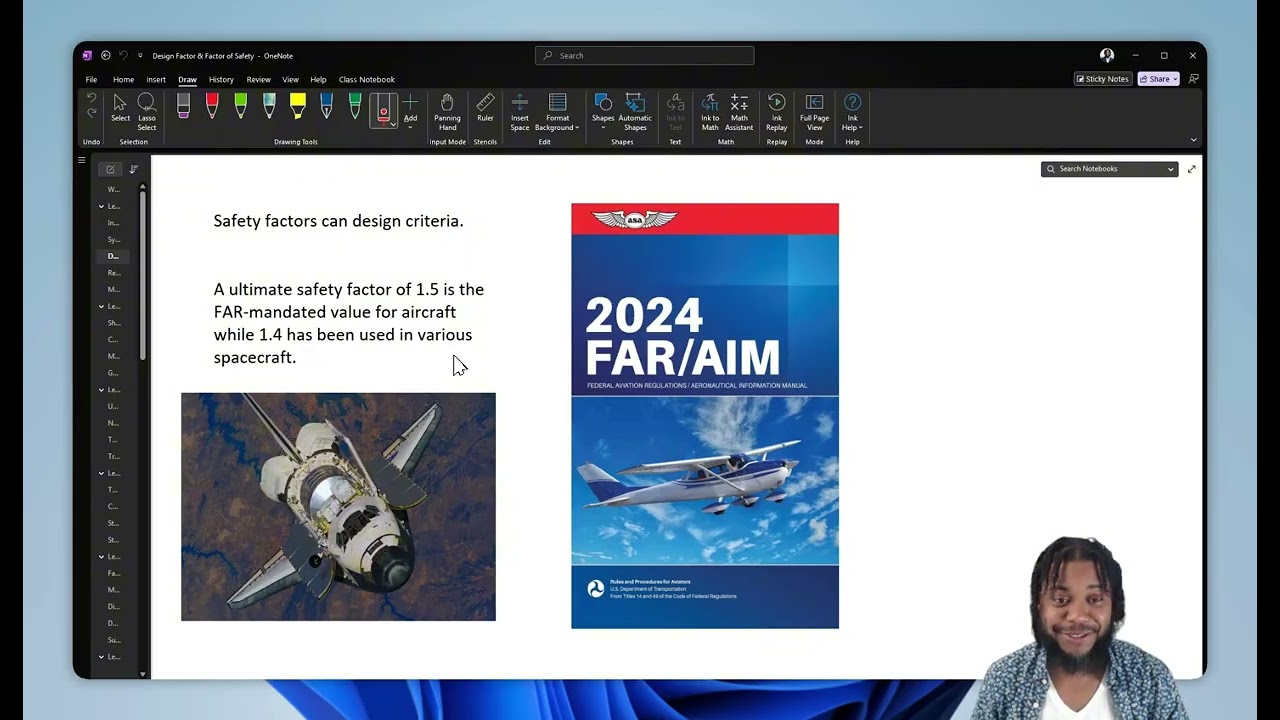This screenshot has height=720, width=1280.
Task: Start Ink Replay
Action: coord(777,111)
